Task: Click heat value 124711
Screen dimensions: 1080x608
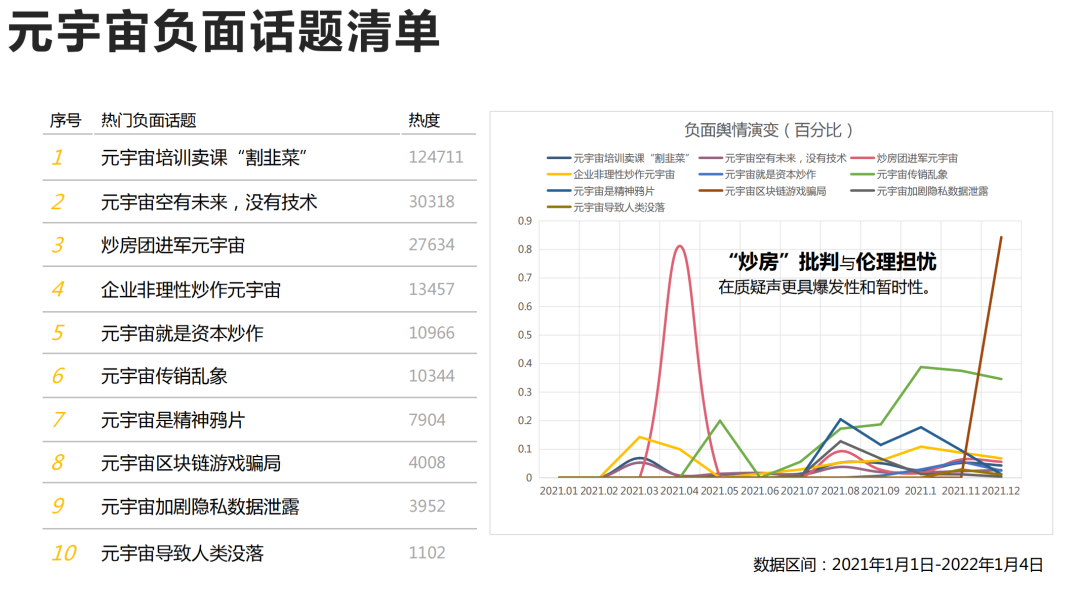Action: (x=435, y=158)
